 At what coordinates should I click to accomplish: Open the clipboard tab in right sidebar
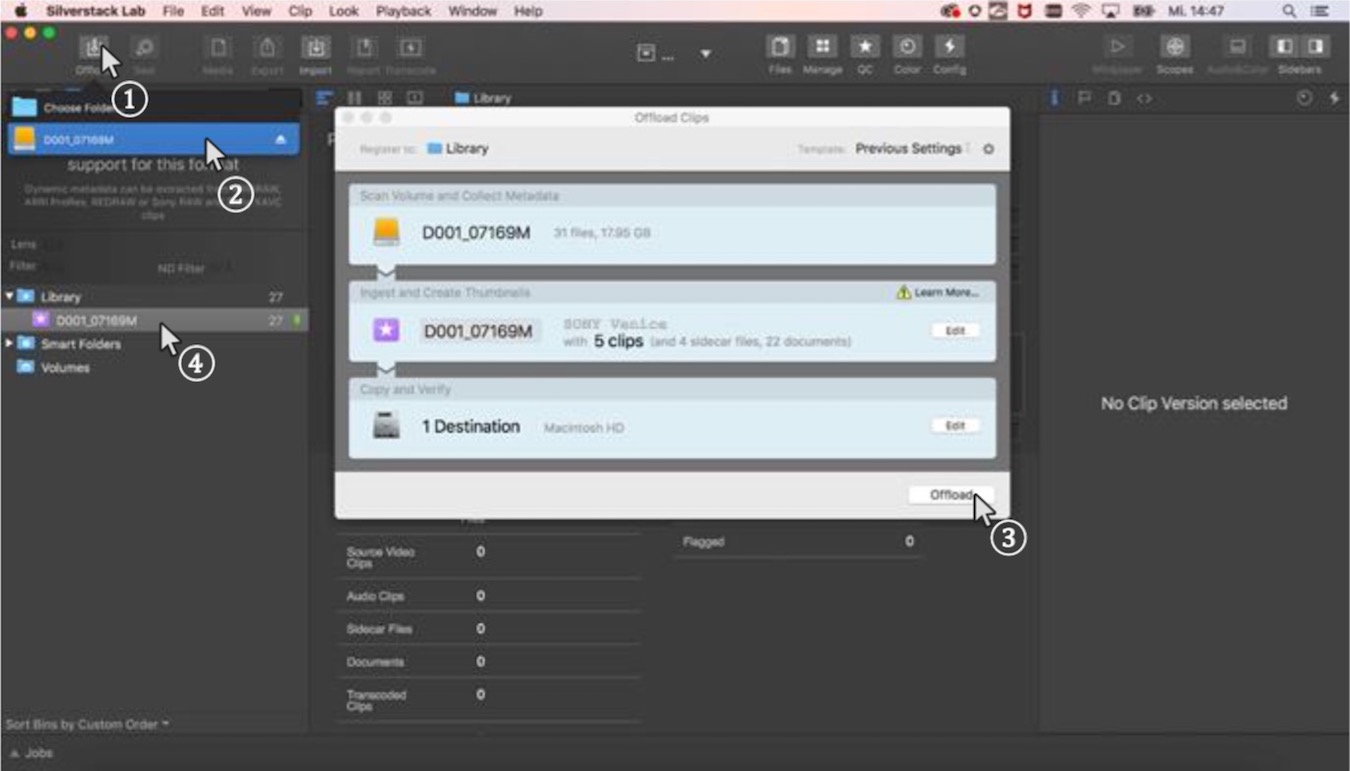pyautogui.click(x=1113, y=98)
